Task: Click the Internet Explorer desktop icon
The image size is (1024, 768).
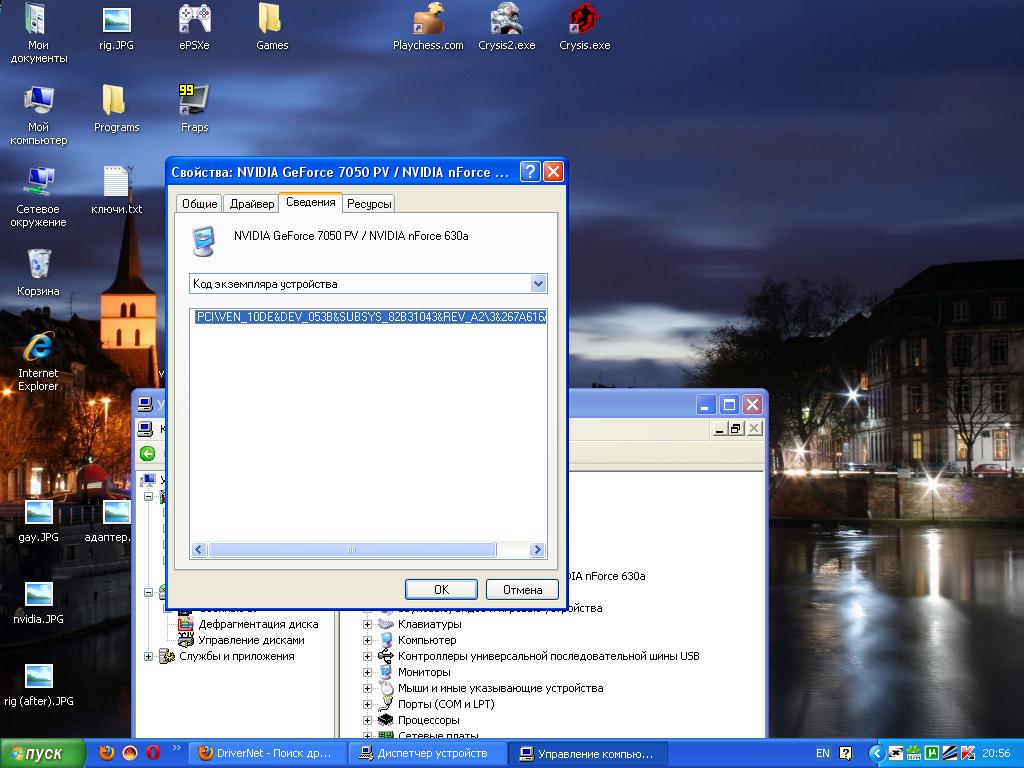Action: click(x=38, y=348)
